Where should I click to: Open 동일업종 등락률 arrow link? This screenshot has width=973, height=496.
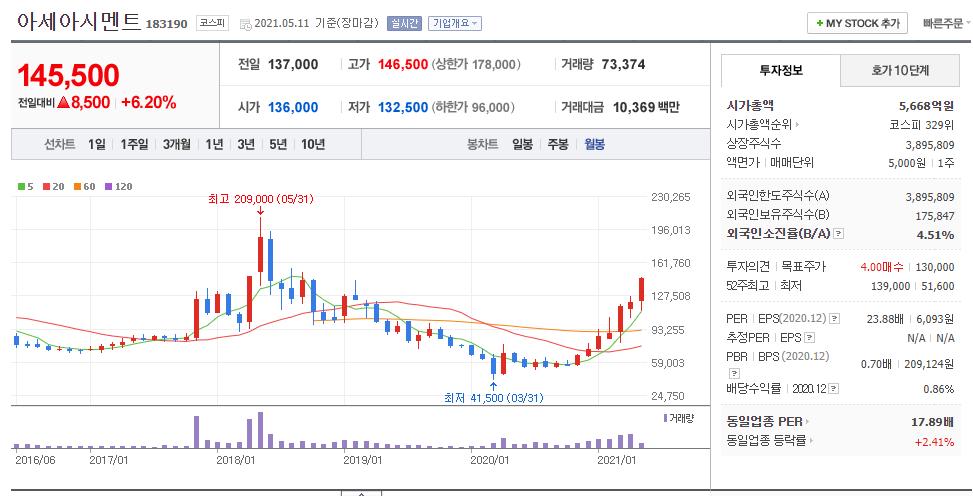(x=811, y=441)
